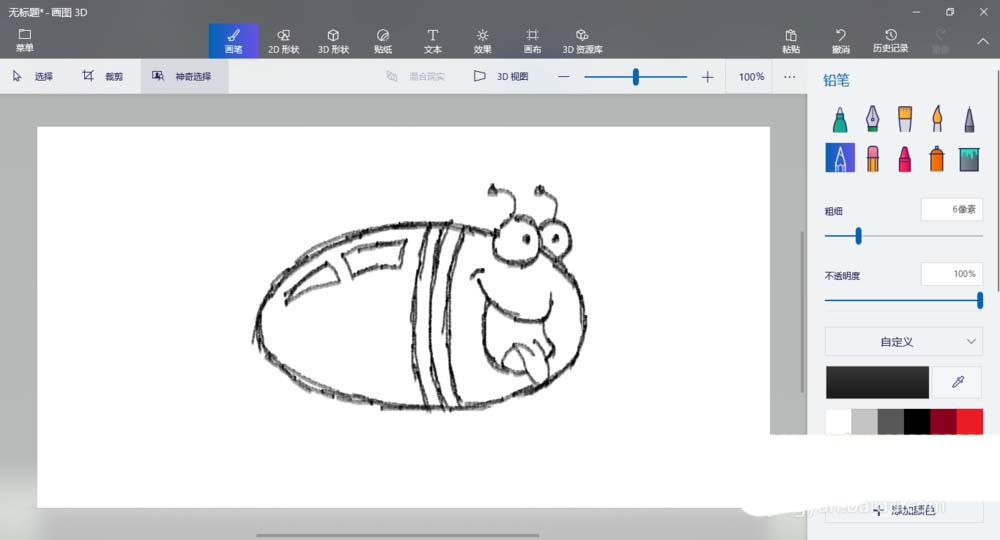Click 添加颜色 add color button
This screenshot has height=540, width=1000.
[x=904, y=510]
